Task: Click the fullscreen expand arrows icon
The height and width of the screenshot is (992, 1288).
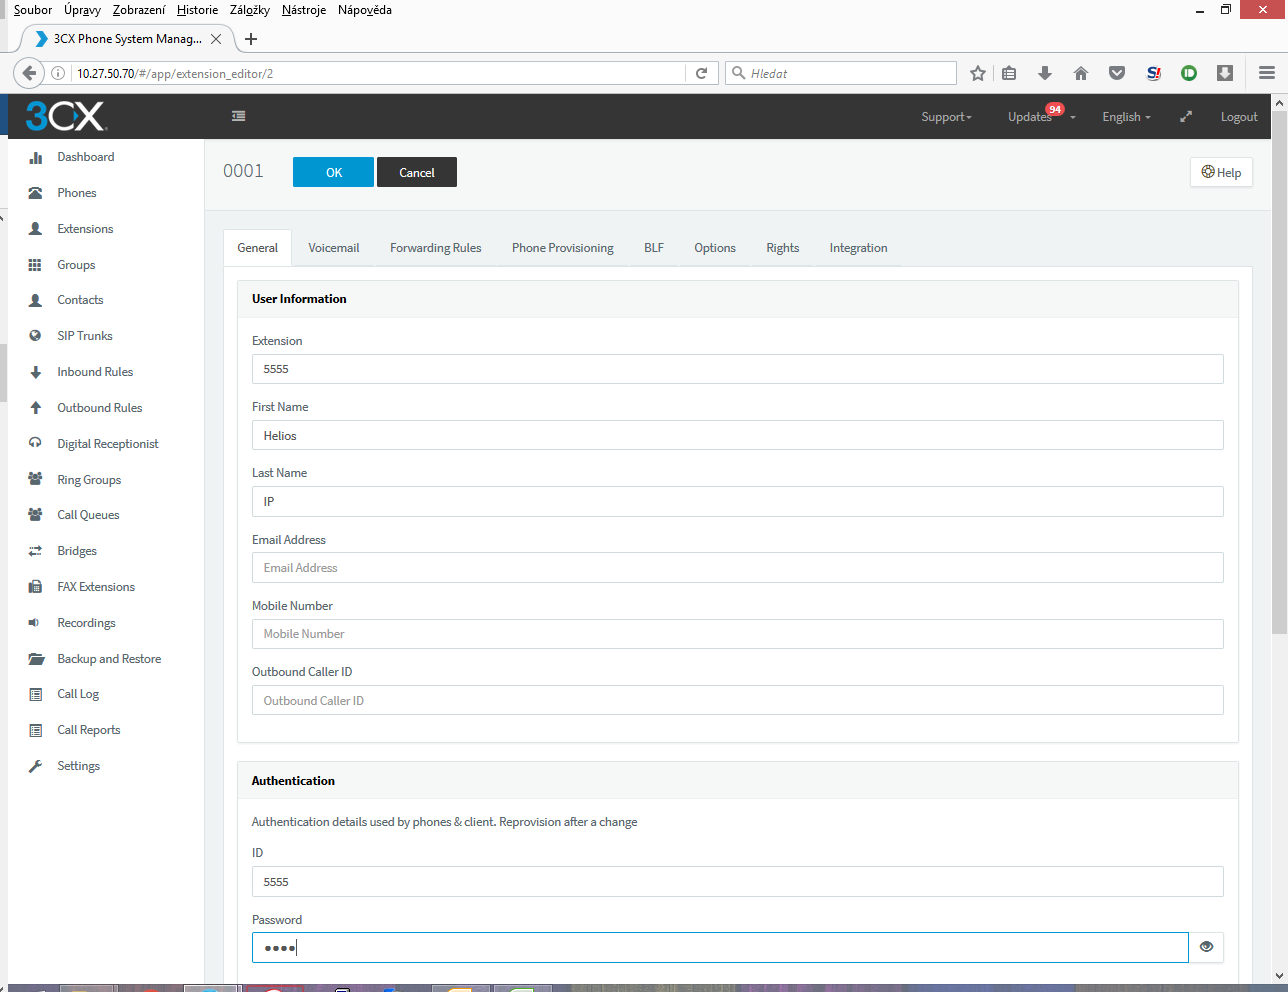Action: [1186, 117]
